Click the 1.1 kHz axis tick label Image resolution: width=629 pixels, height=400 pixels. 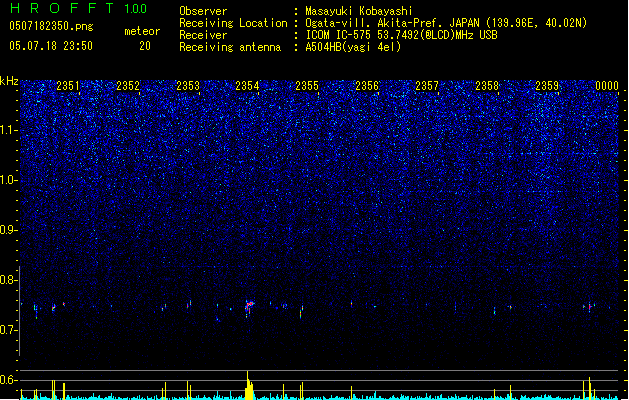tap(8, 130)
